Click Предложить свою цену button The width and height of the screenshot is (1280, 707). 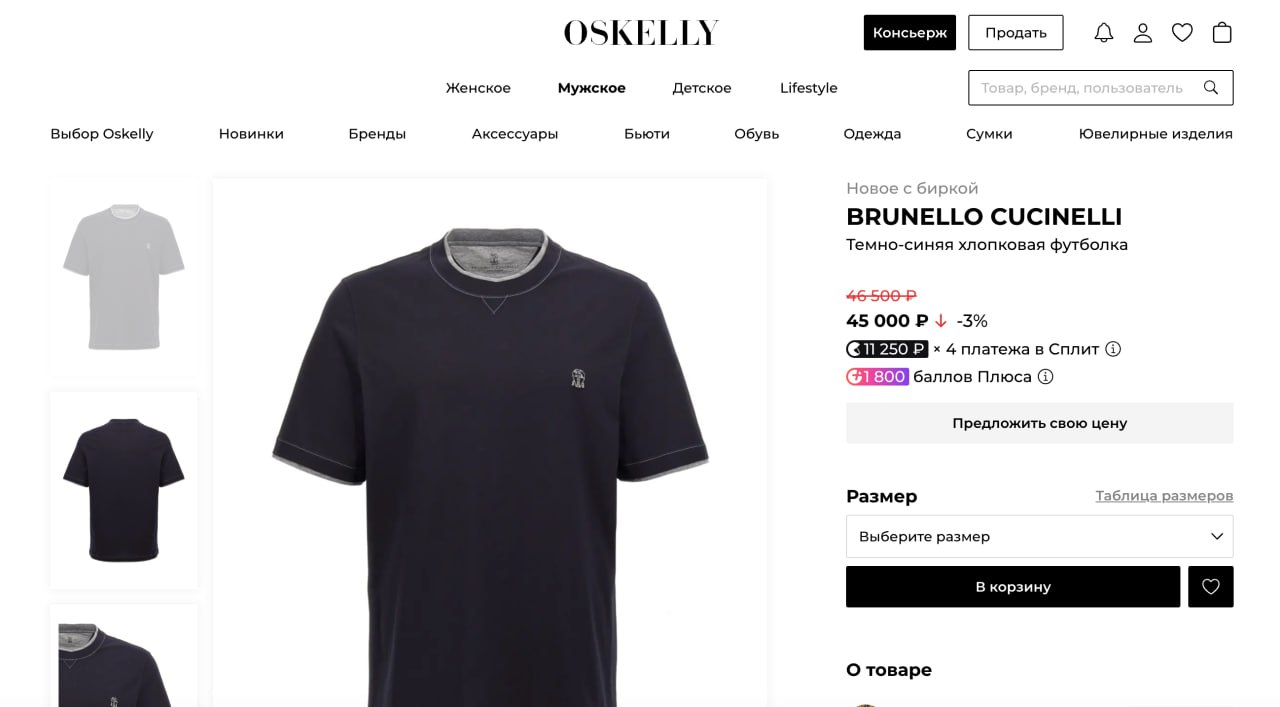(1040, 423)
